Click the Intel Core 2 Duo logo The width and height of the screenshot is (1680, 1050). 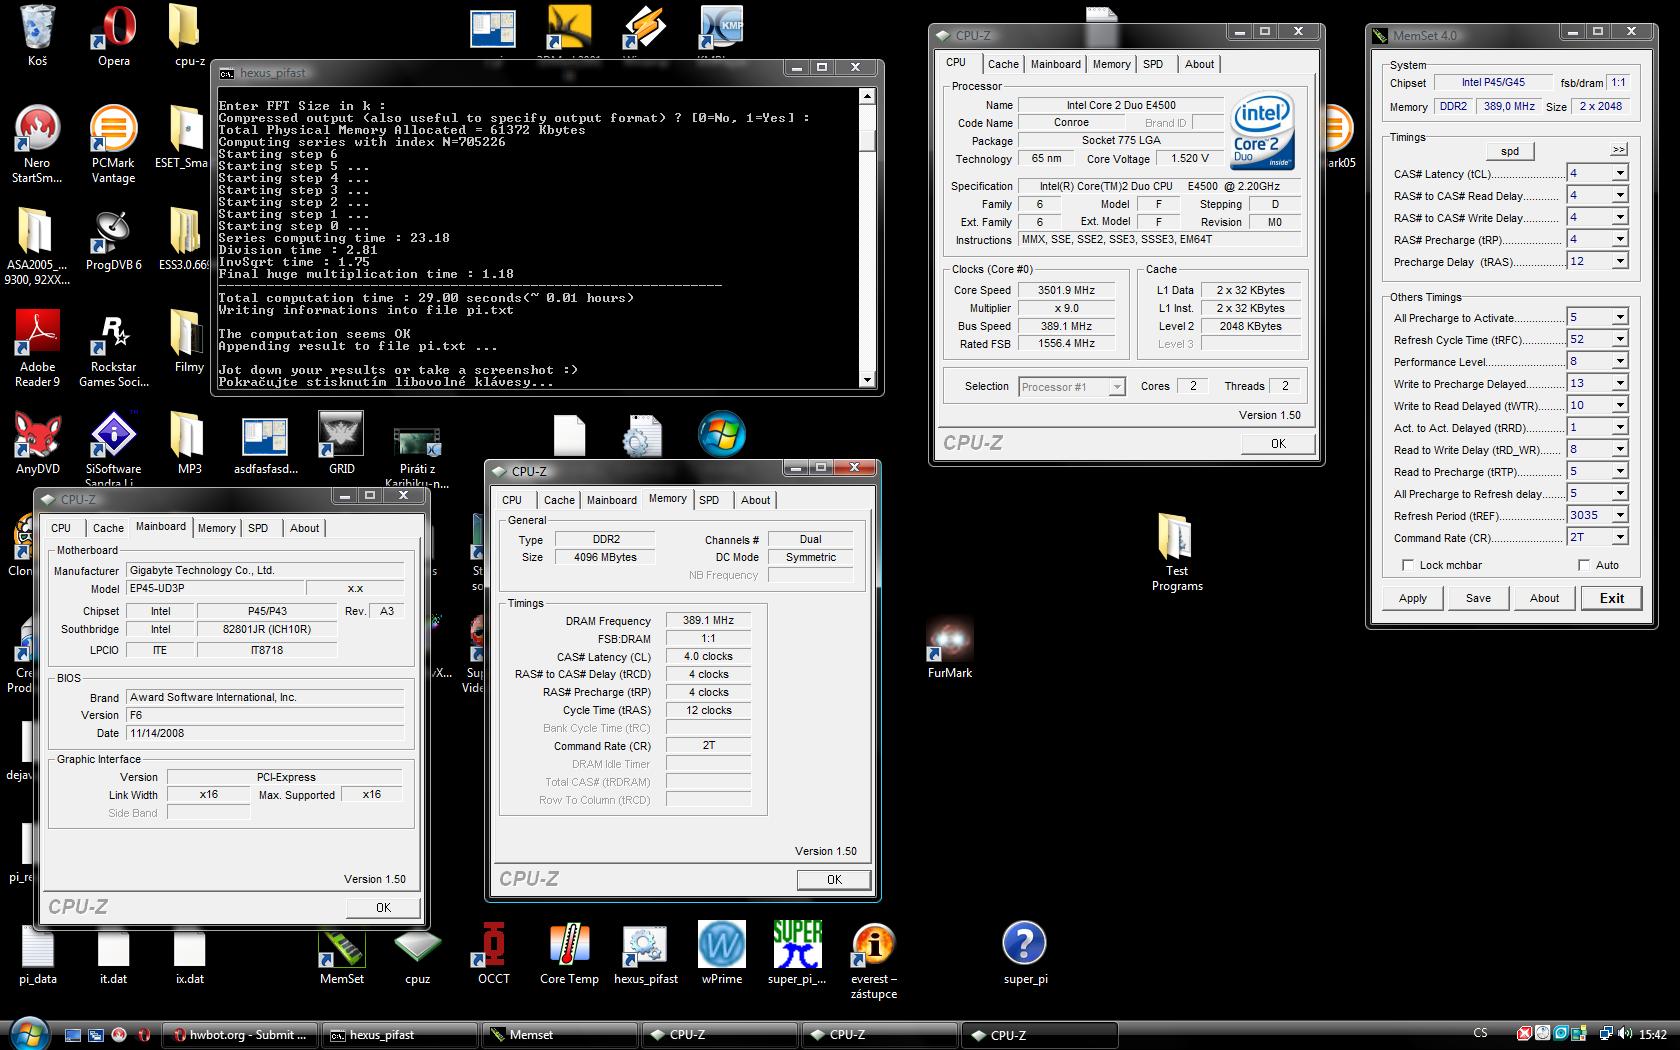[x=1262, y=131]
